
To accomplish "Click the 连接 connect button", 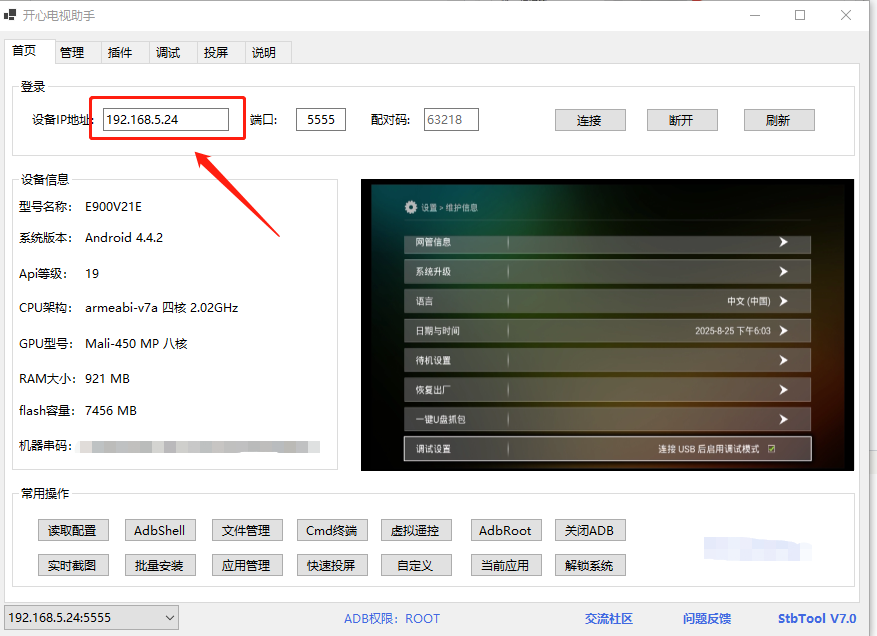I will click(x=590, y=120).
